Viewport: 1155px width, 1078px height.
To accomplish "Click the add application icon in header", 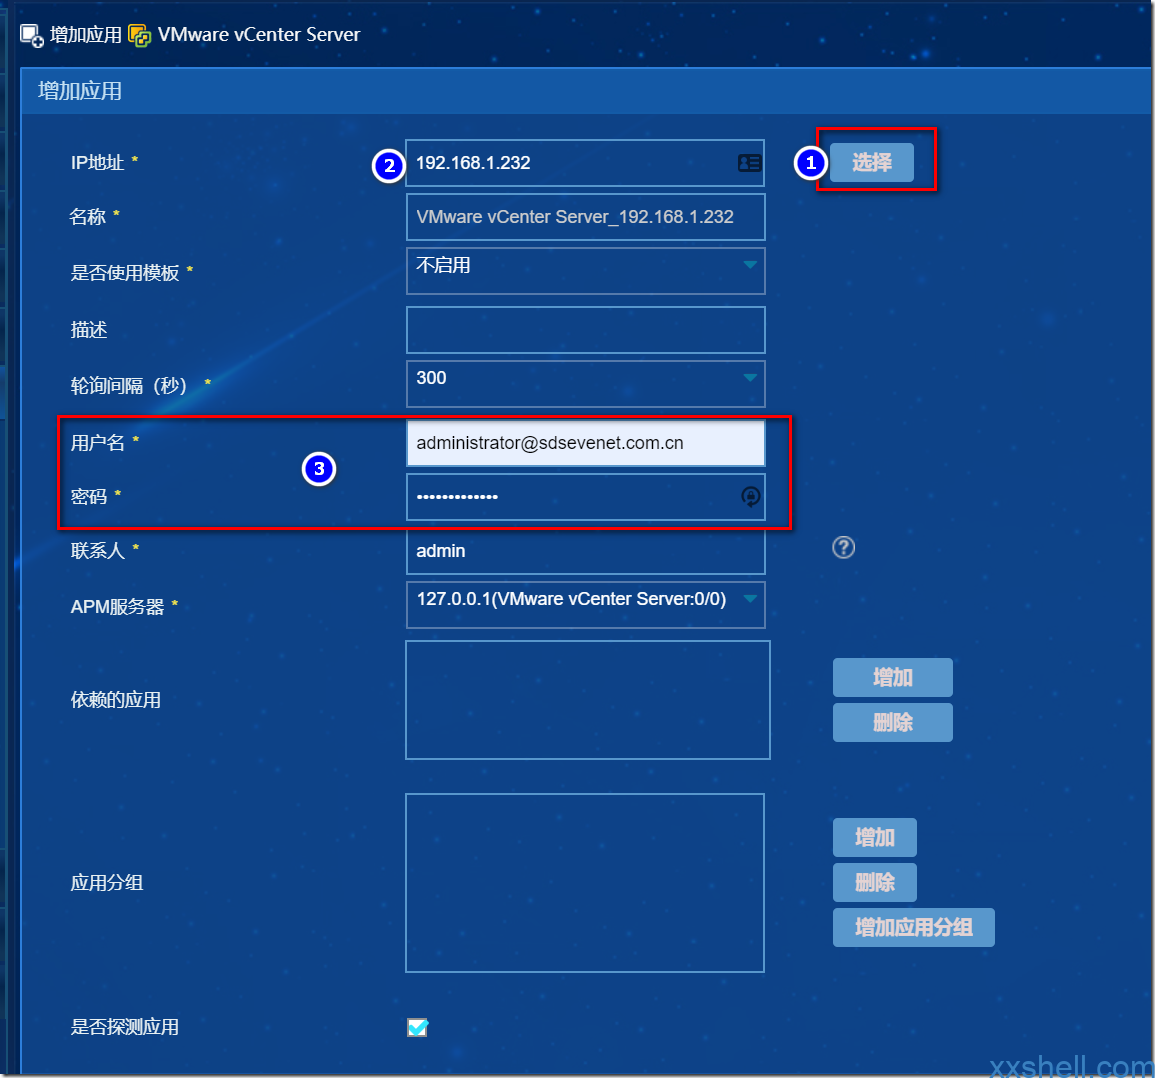I will [32, 35].
